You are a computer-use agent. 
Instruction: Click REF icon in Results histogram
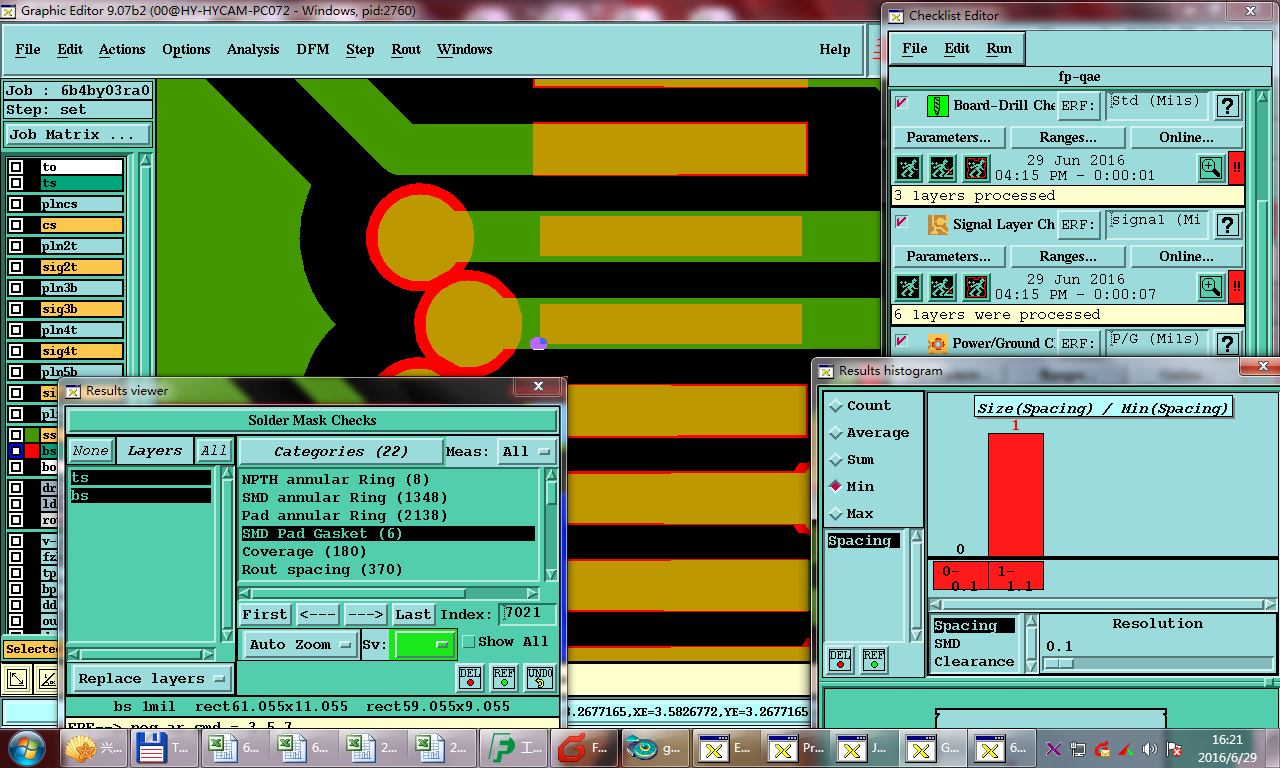click(874, 660)
